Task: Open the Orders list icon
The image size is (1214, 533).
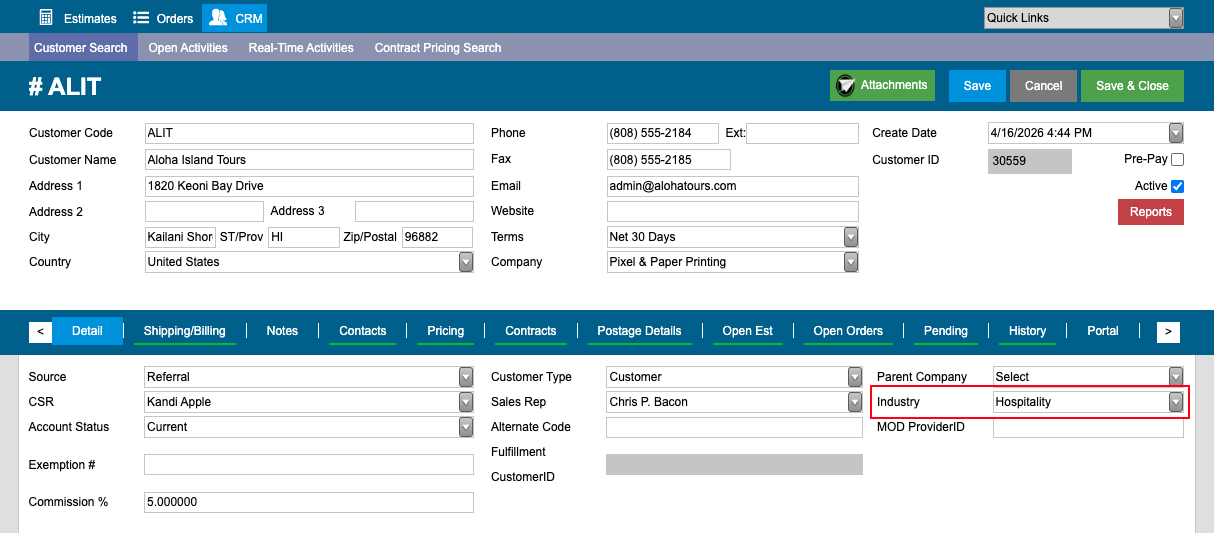Action: 141,18
